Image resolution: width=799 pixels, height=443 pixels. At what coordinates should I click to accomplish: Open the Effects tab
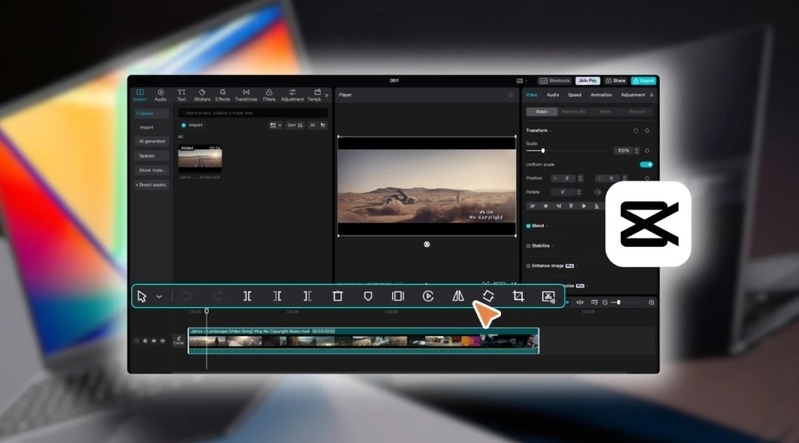coord(223,95)
